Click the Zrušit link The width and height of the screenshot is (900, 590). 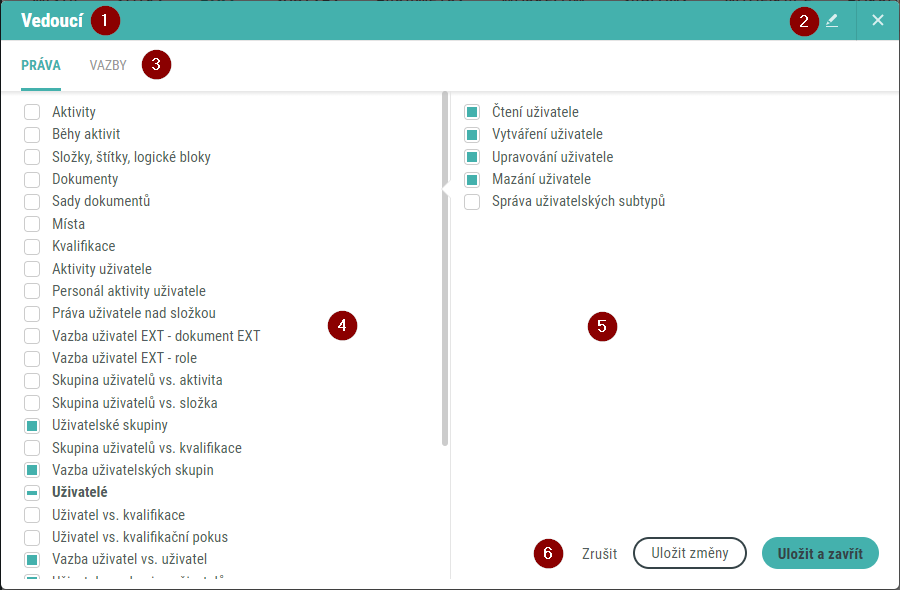click(x=599, y=553)
